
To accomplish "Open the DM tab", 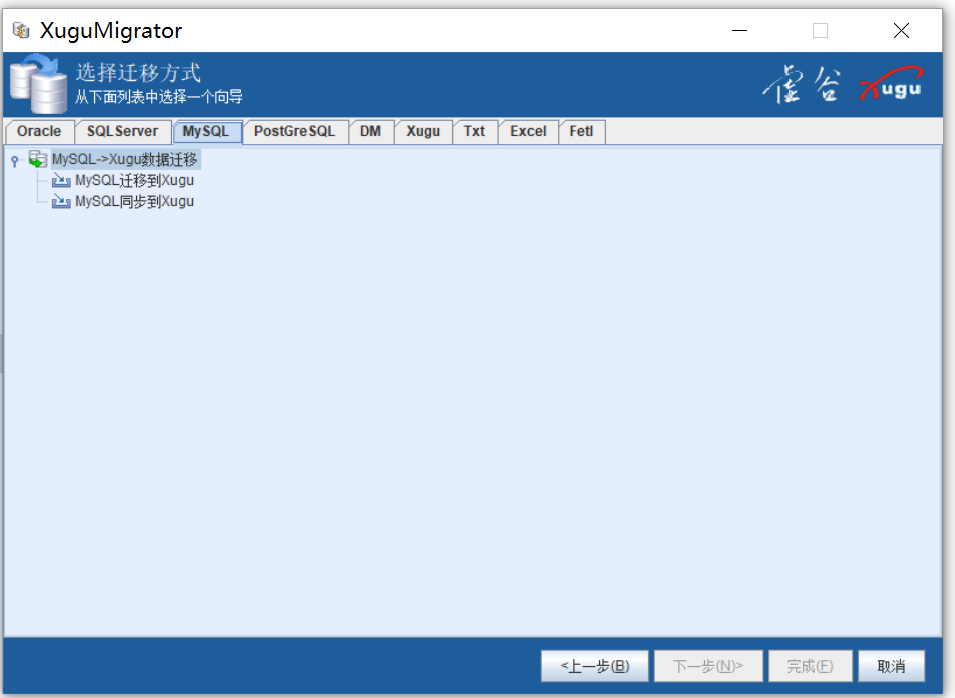I will pos(370,132).
